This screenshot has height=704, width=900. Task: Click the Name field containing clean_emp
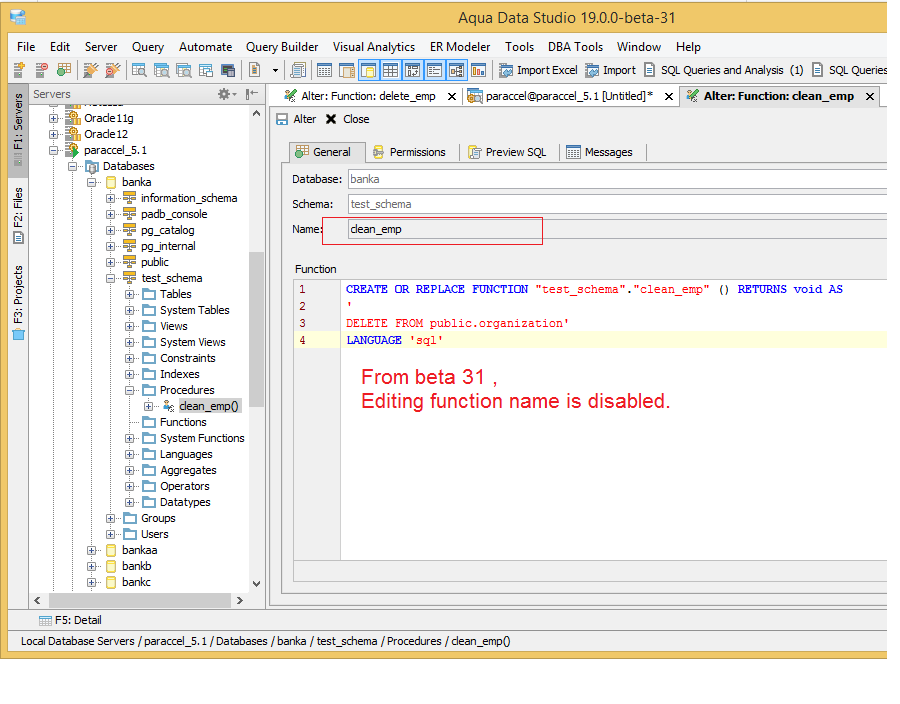(617, 230)
